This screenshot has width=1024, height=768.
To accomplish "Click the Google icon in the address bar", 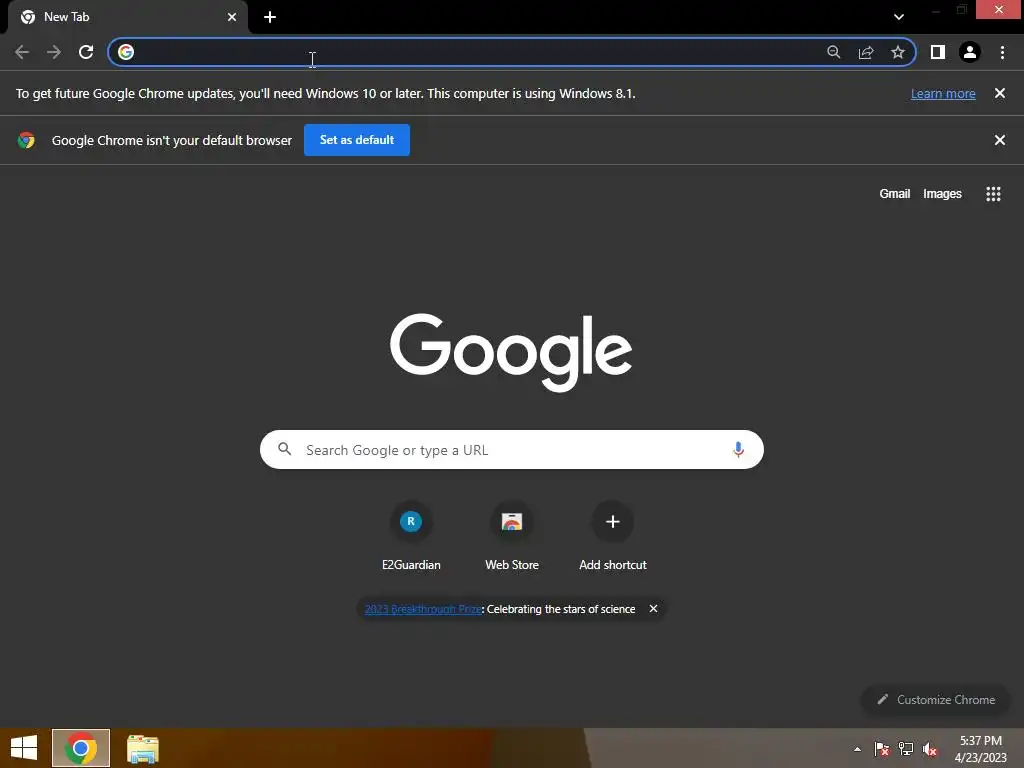I will (x=126, y=52).
